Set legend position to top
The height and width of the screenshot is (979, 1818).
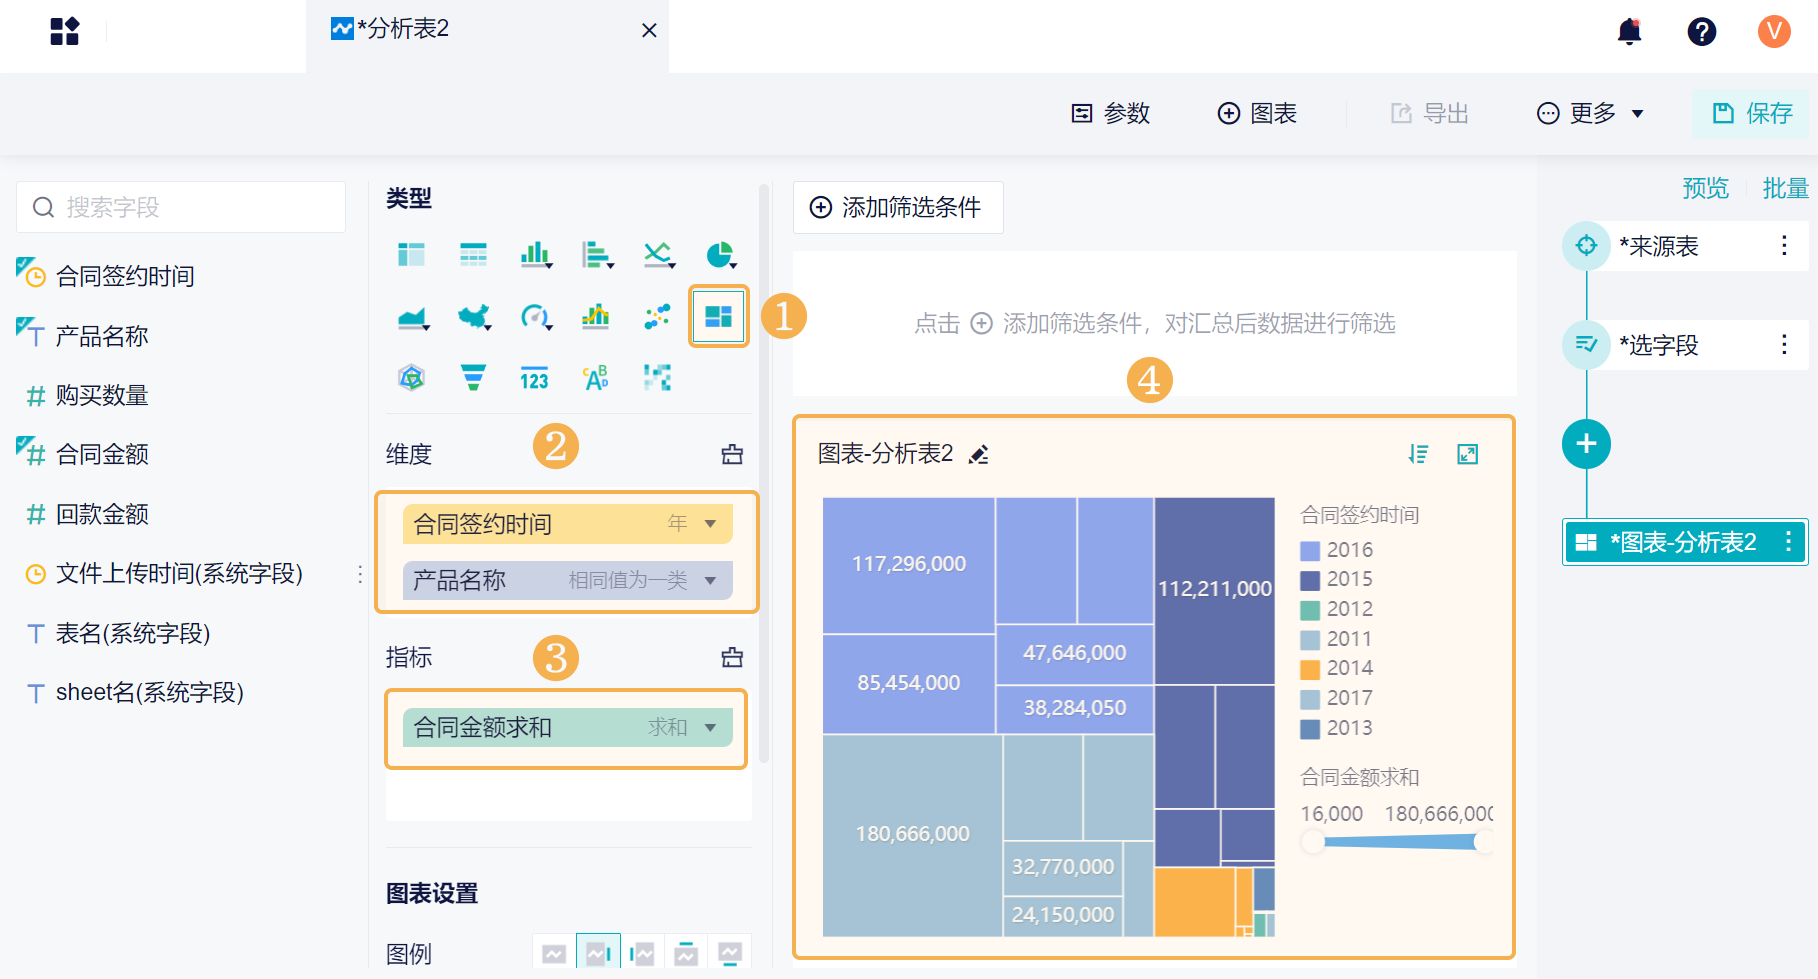point(686,954)
